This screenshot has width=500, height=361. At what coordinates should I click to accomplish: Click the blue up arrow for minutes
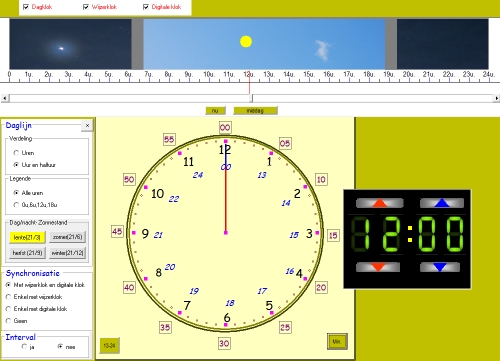click(x=442, y=203)
